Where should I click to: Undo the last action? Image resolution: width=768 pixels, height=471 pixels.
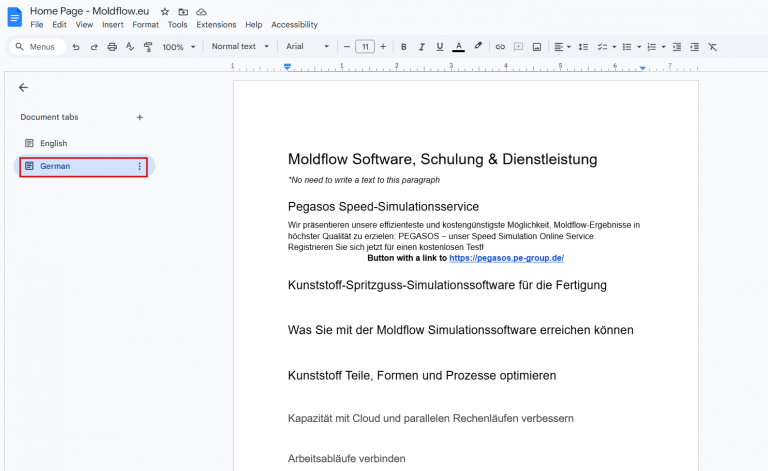pyautogui.click(x=76, y=47)
